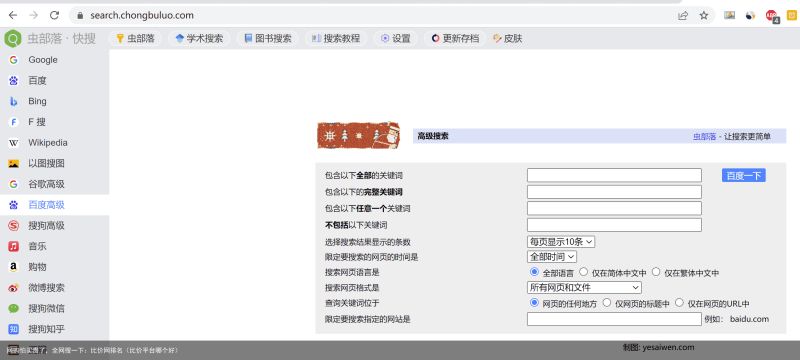The image size is (800, 360).
Task: Open 学术搜索 tab
Action: (199, 38)
